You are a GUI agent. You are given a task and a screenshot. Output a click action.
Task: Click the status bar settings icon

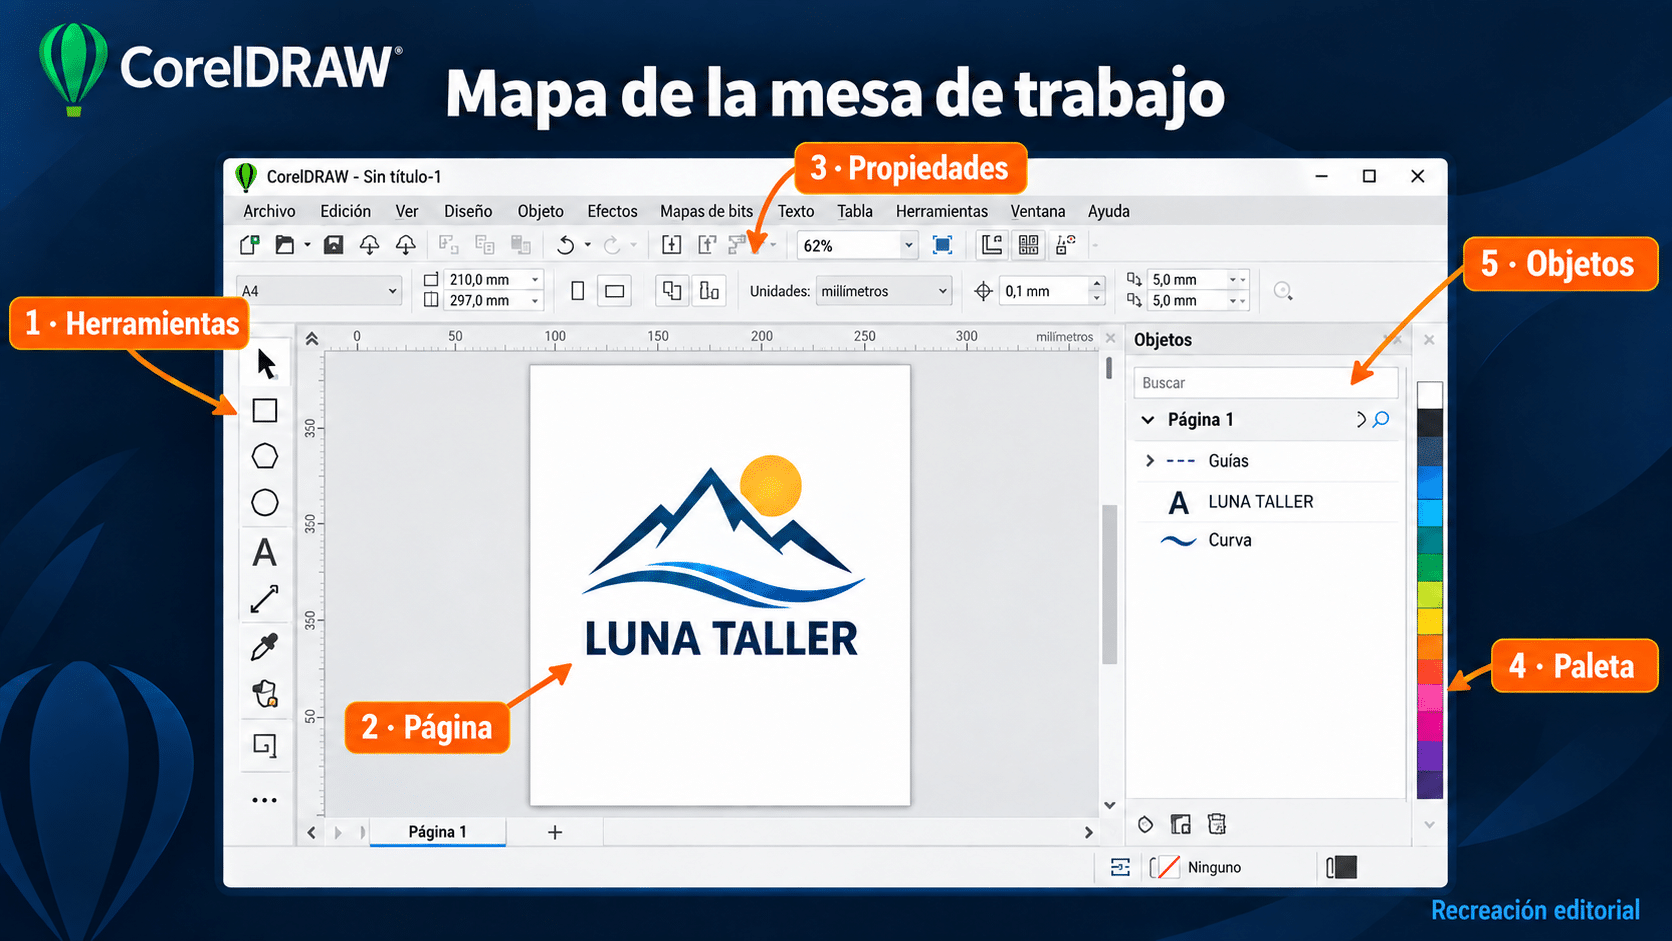coord(1120,867)
